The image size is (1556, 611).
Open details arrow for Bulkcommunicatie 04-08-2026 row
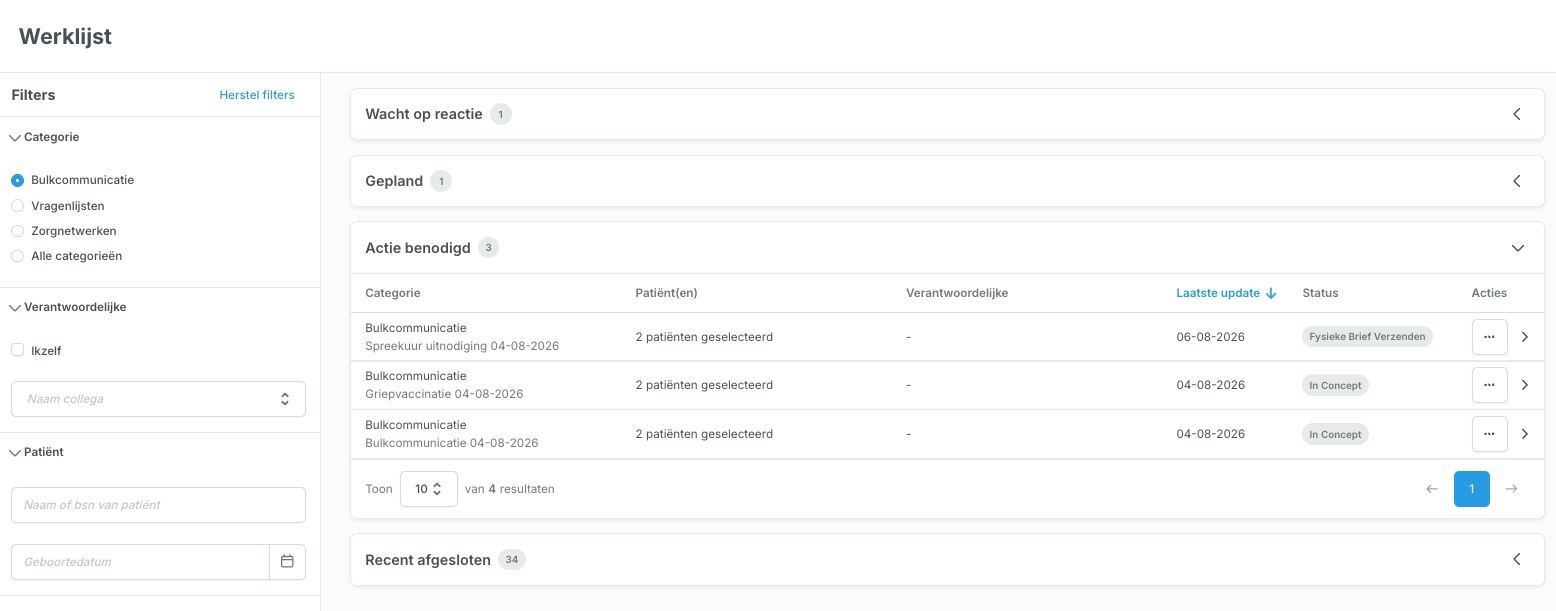[x=1524, y=434]
